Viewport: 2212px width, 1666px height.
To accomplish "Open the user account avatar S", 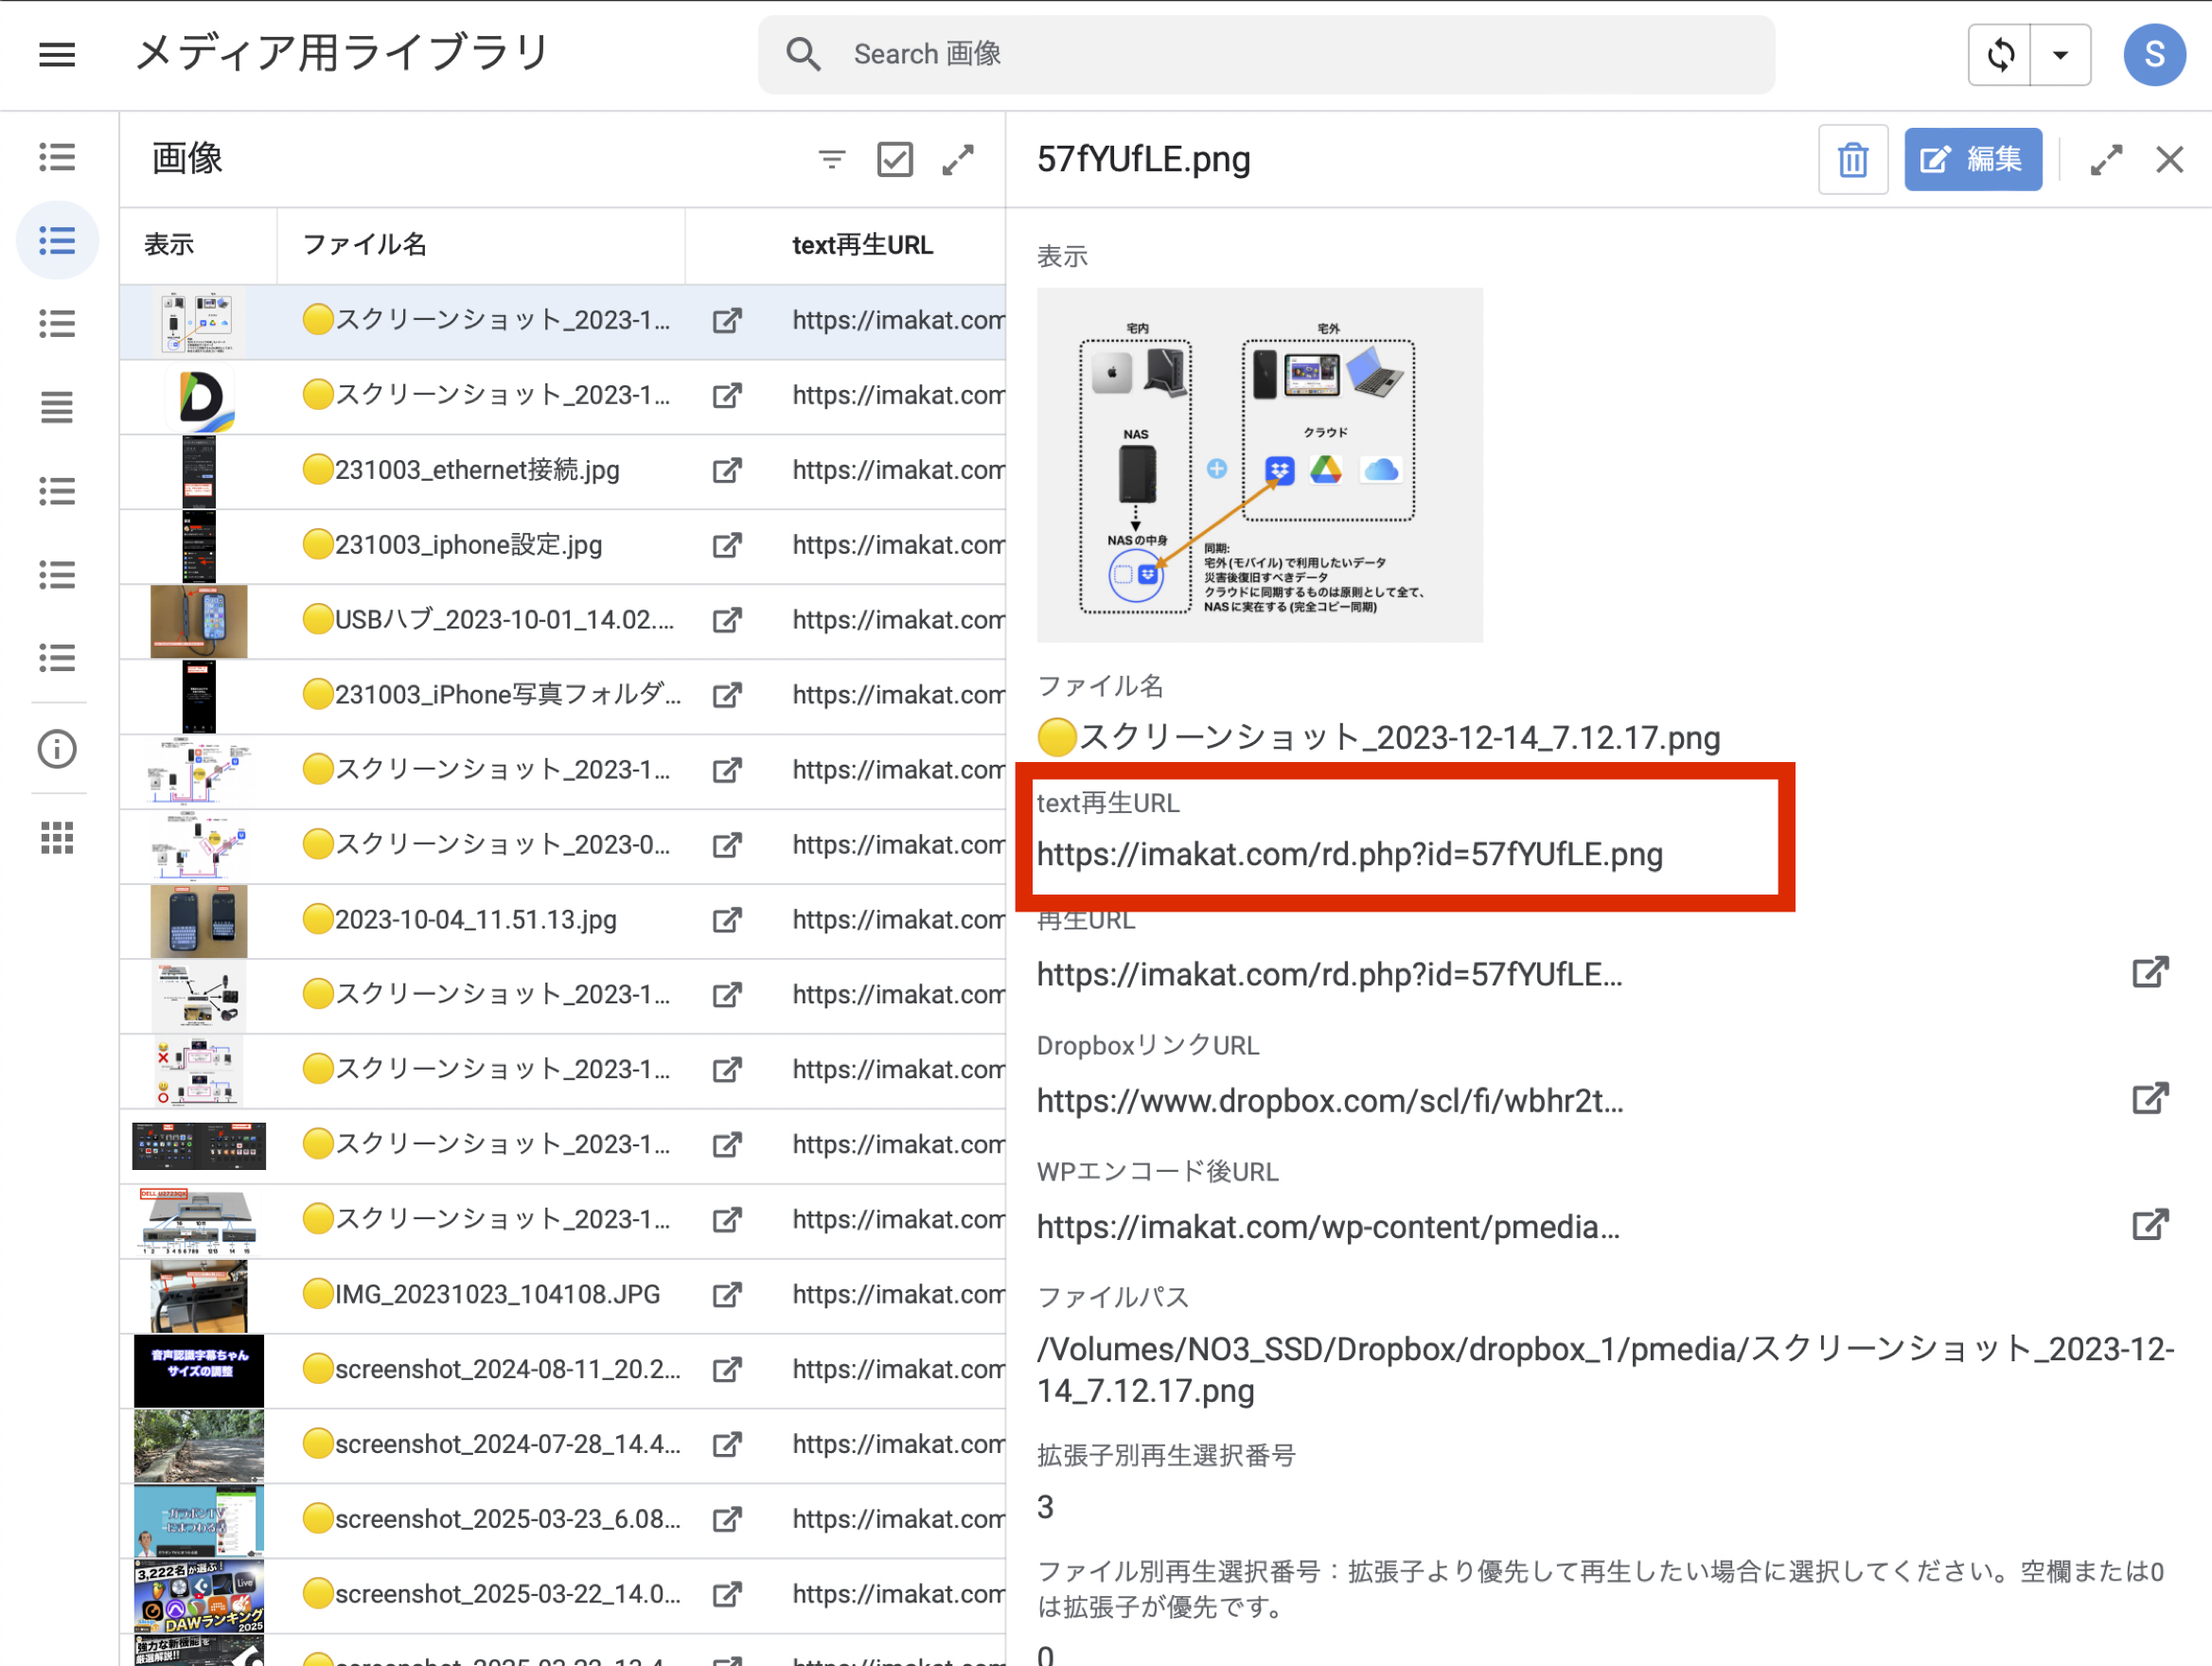I will coord(2153,54).
